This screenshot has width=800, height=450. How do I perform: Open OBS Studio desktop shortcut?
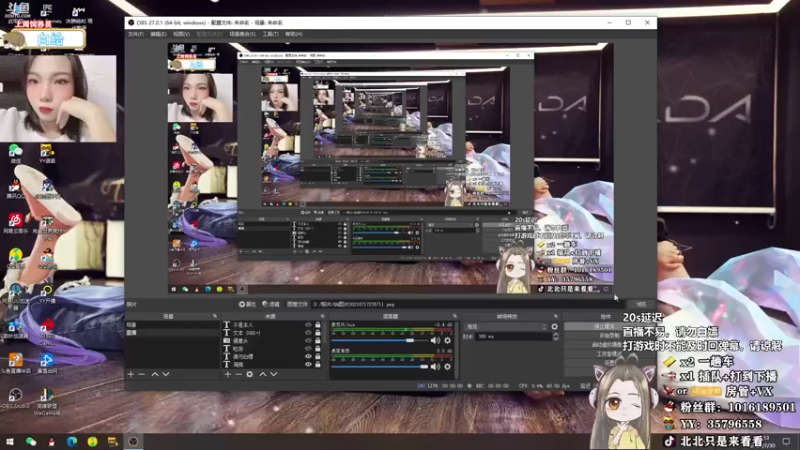click(x=15, y=398)
